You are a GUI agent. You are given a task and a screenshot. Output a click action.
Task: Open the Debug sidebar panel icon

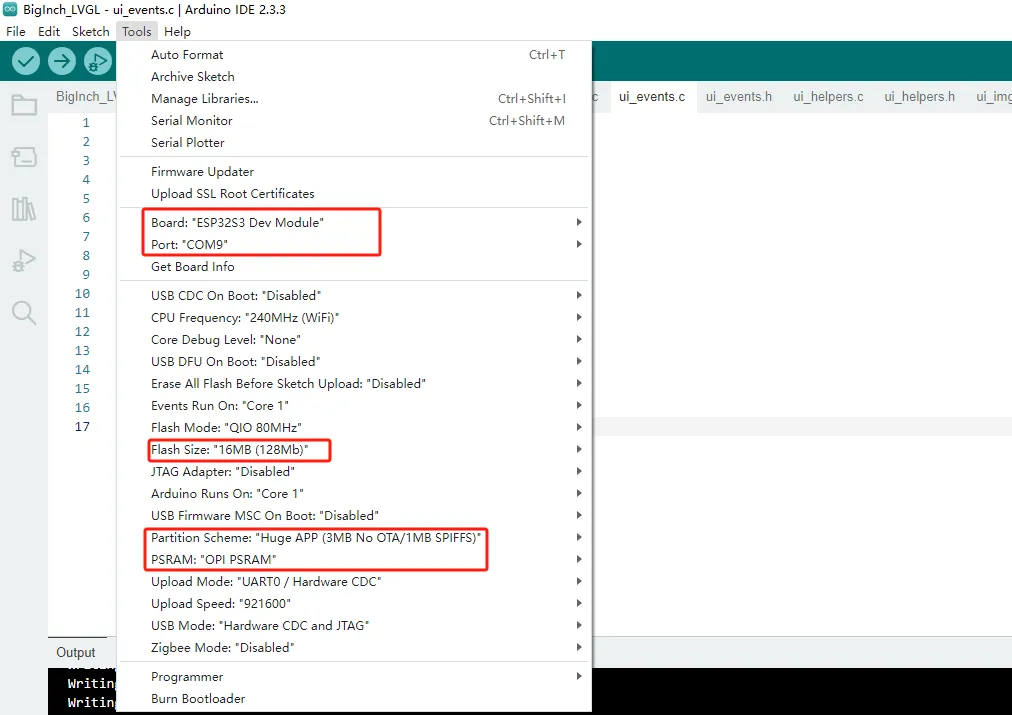[24, 261]
